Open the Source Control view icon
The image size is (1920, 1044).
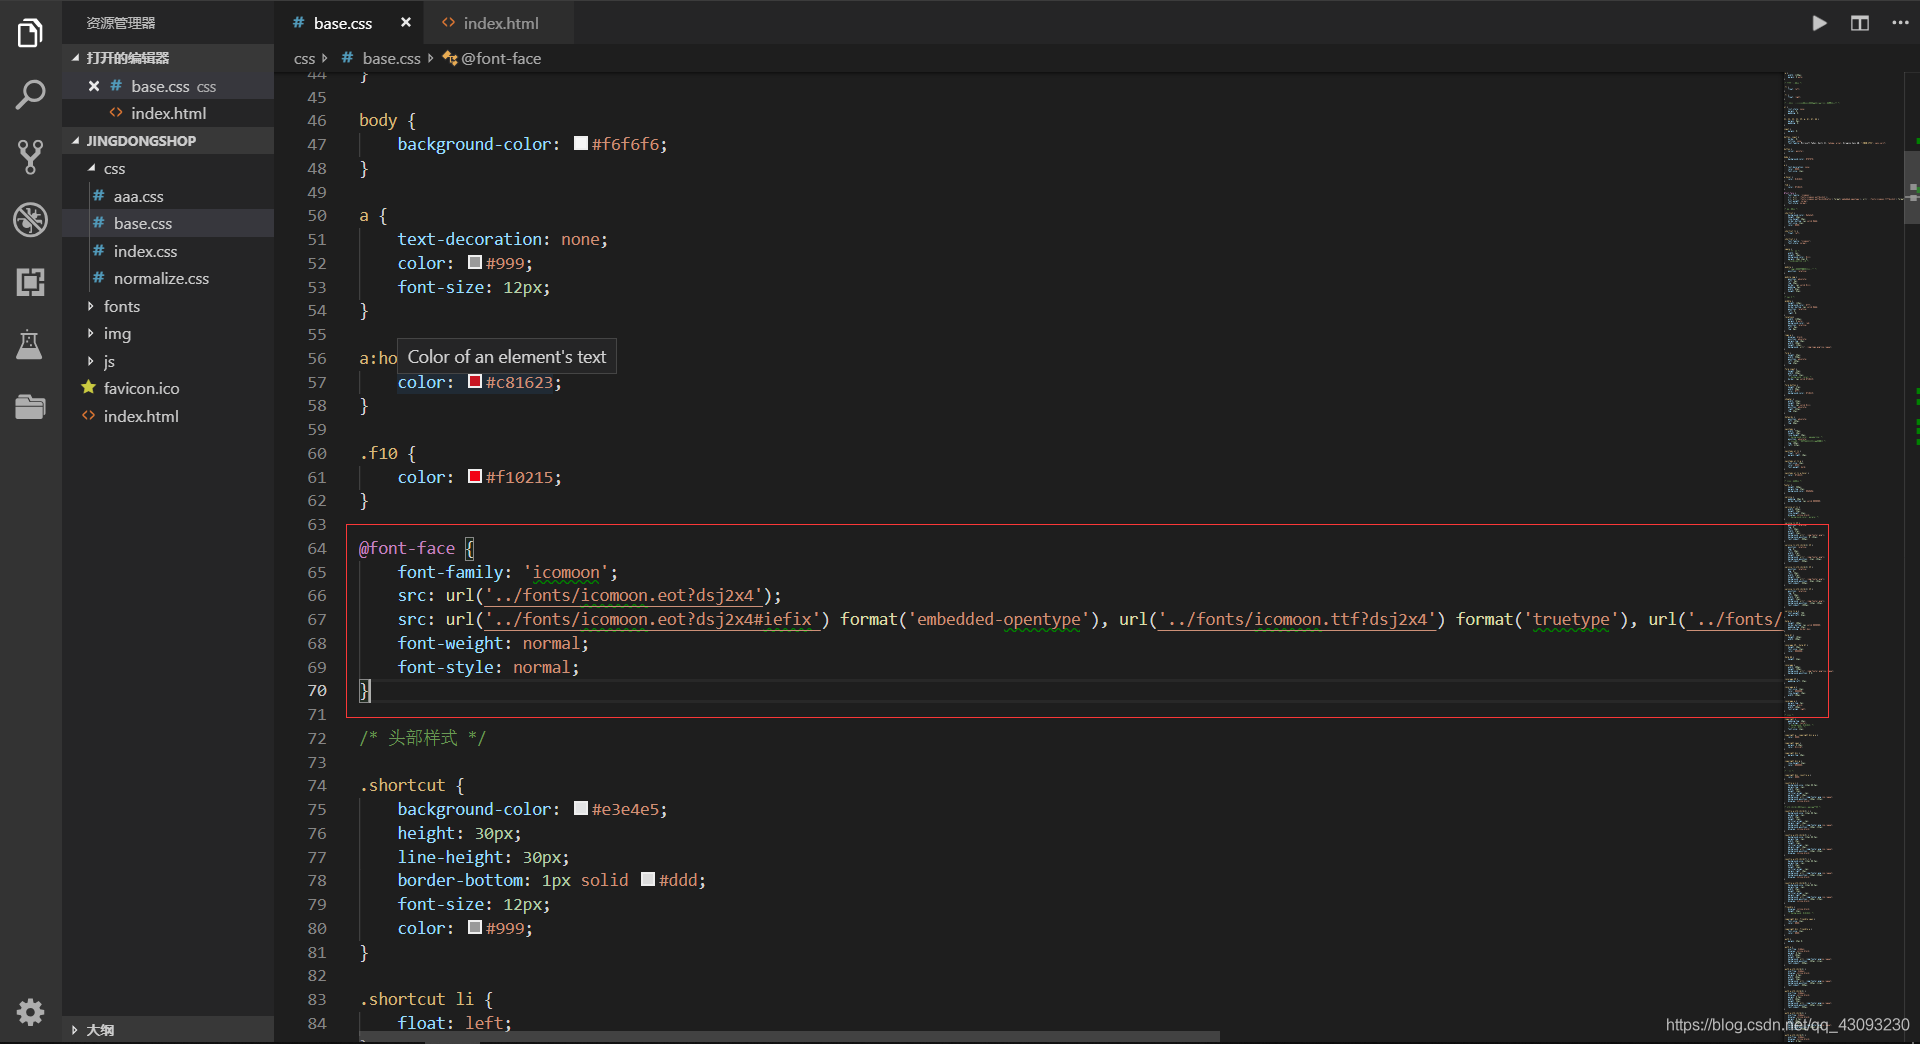pos(30,157)
